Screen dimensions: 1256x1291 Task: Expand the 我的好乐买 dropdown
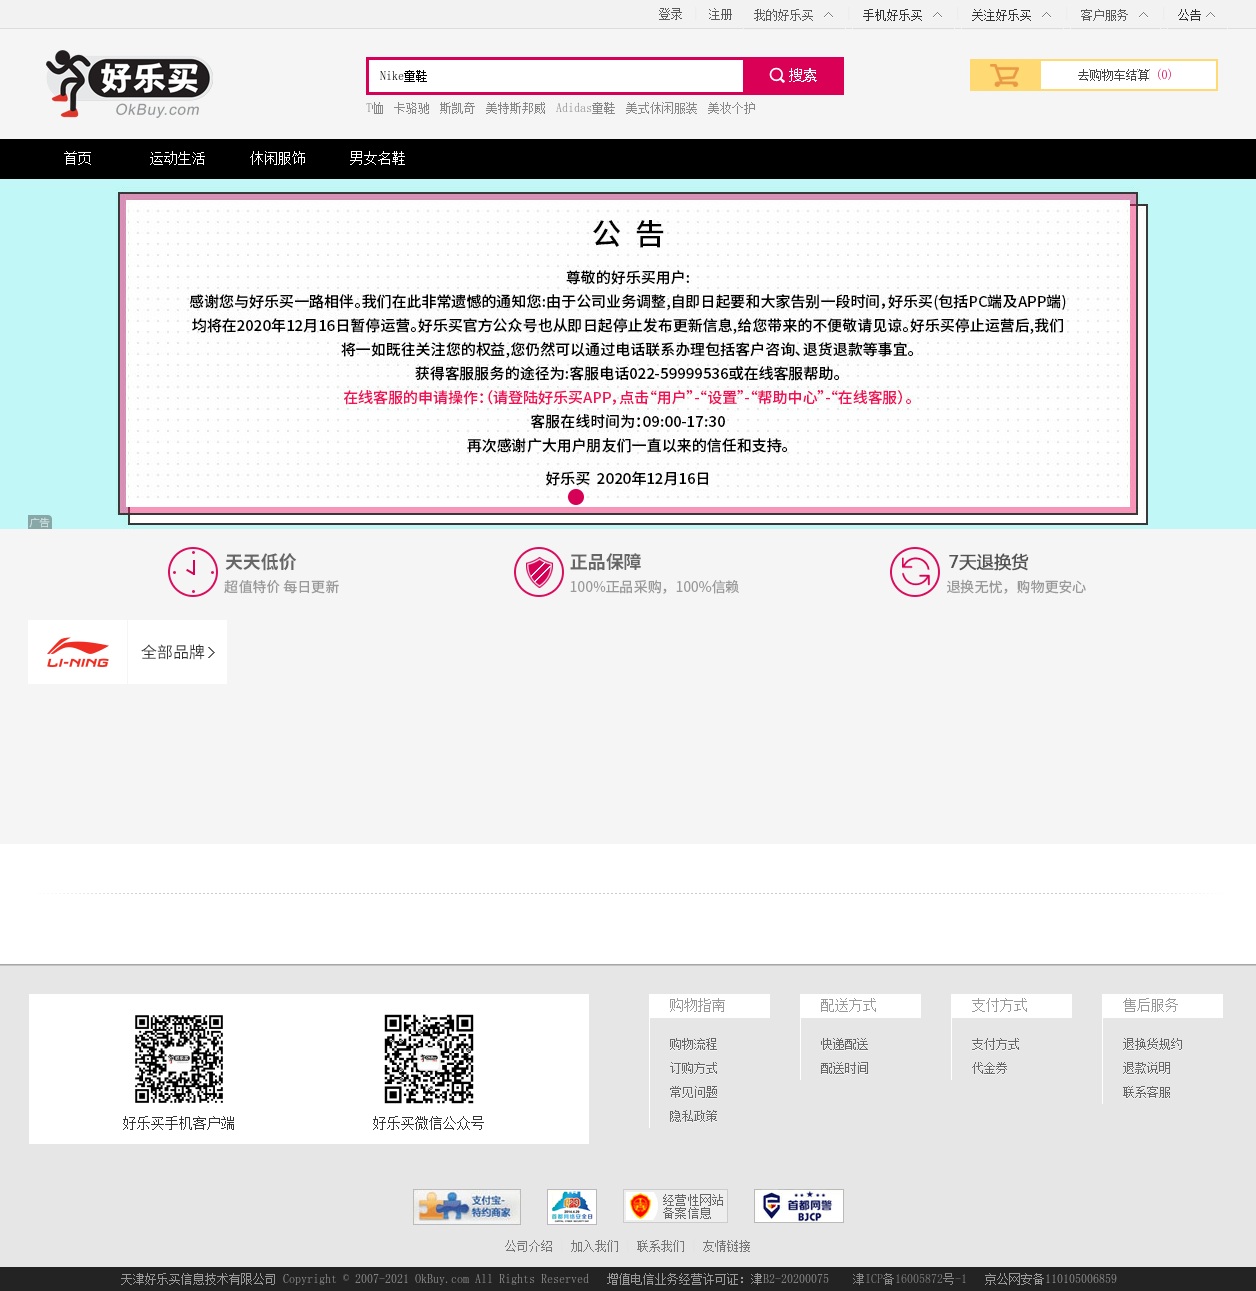point(793,15)
